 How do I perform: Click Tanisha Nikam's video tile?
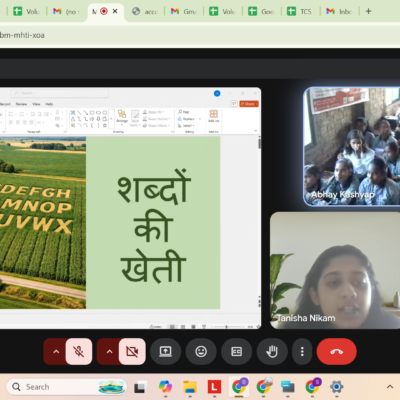point(335,270)
